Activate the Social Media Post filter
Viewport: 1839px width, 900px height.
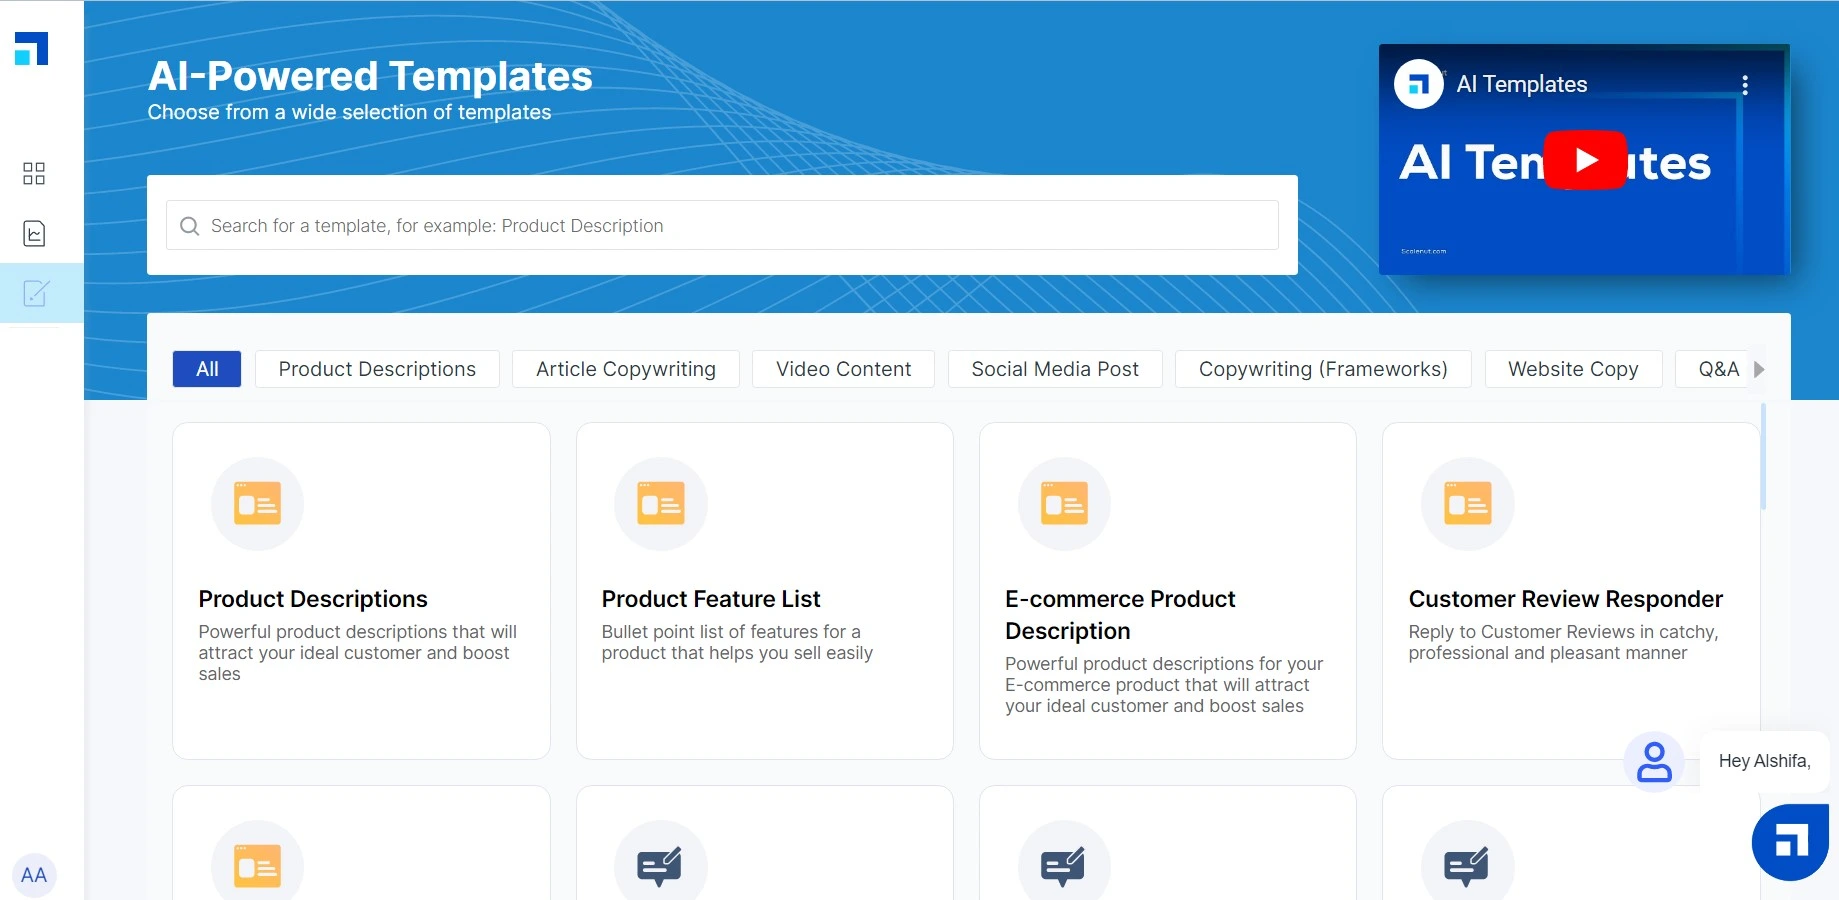1054,369
